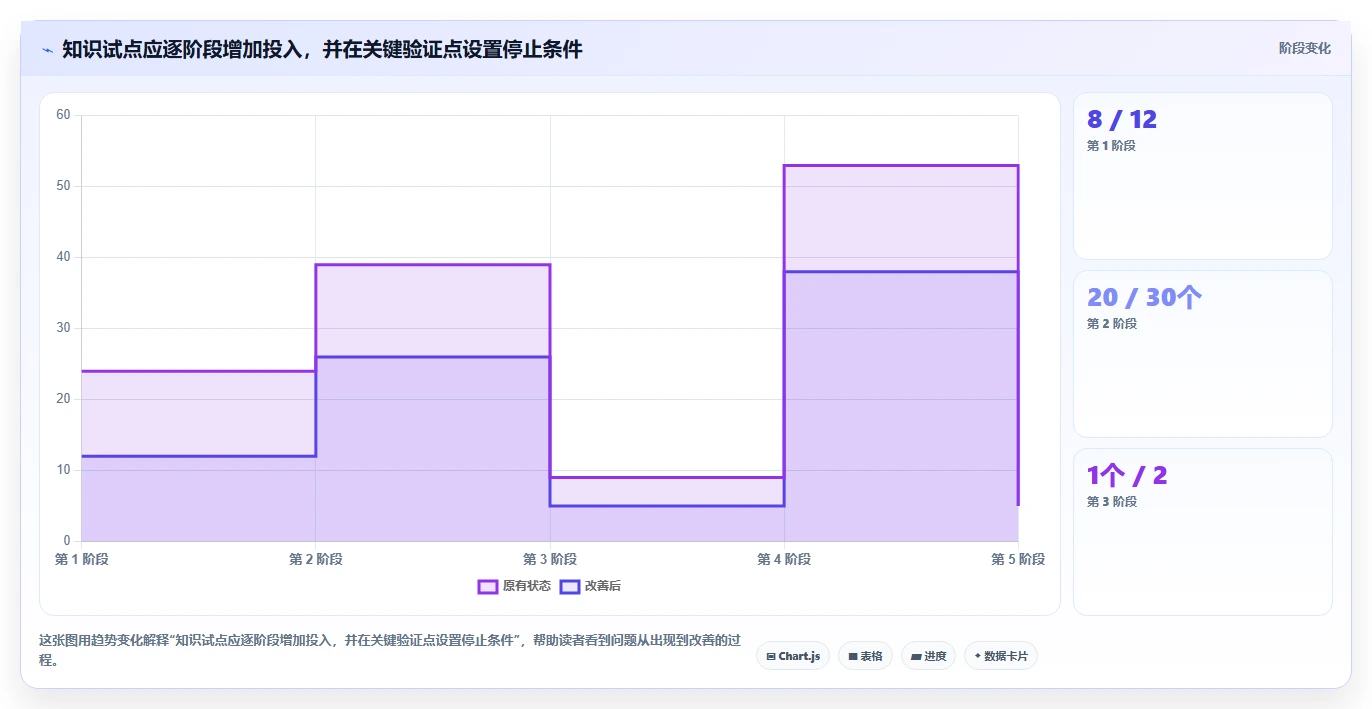The image size is (1372, 709).
Task: Toggle the 改善后 legend item
Action: coord(590,586)
